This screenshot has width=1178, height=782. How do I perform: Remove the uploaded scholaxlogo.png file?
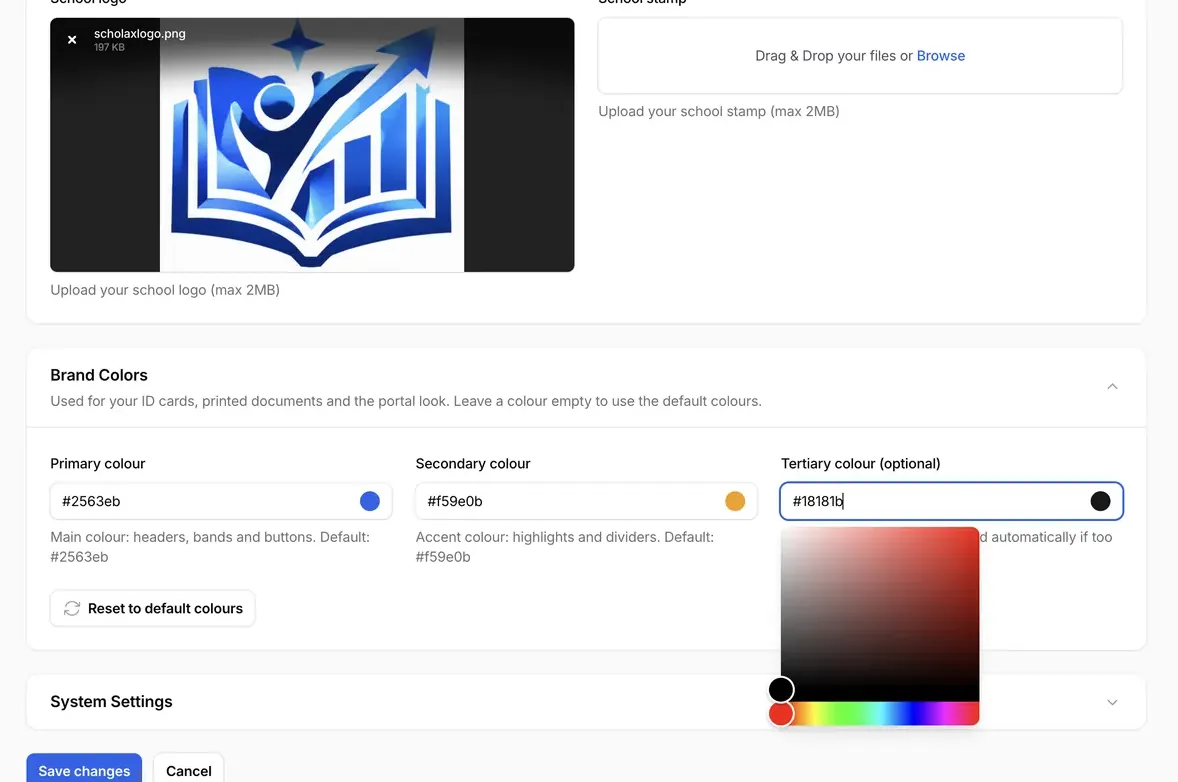pos(72,40)
